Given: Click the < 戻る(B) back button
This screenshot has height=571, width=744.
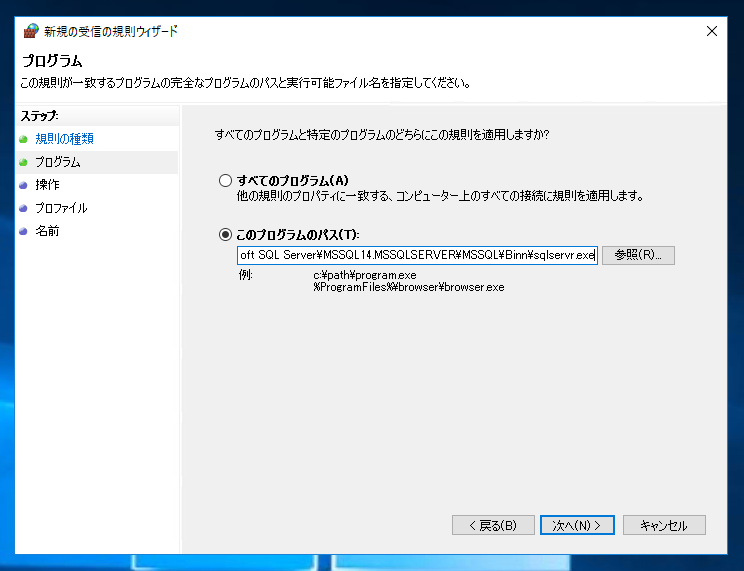Looking at the screenshot, I should pos(493,525).
